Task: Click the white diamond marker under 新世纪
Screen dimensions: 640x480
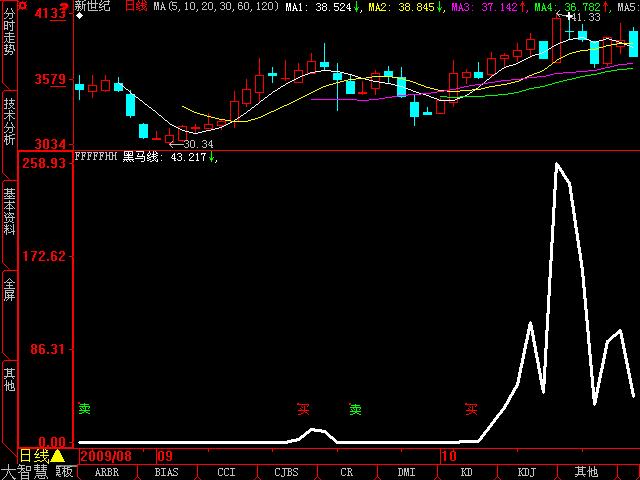Action: coord(80,16)
